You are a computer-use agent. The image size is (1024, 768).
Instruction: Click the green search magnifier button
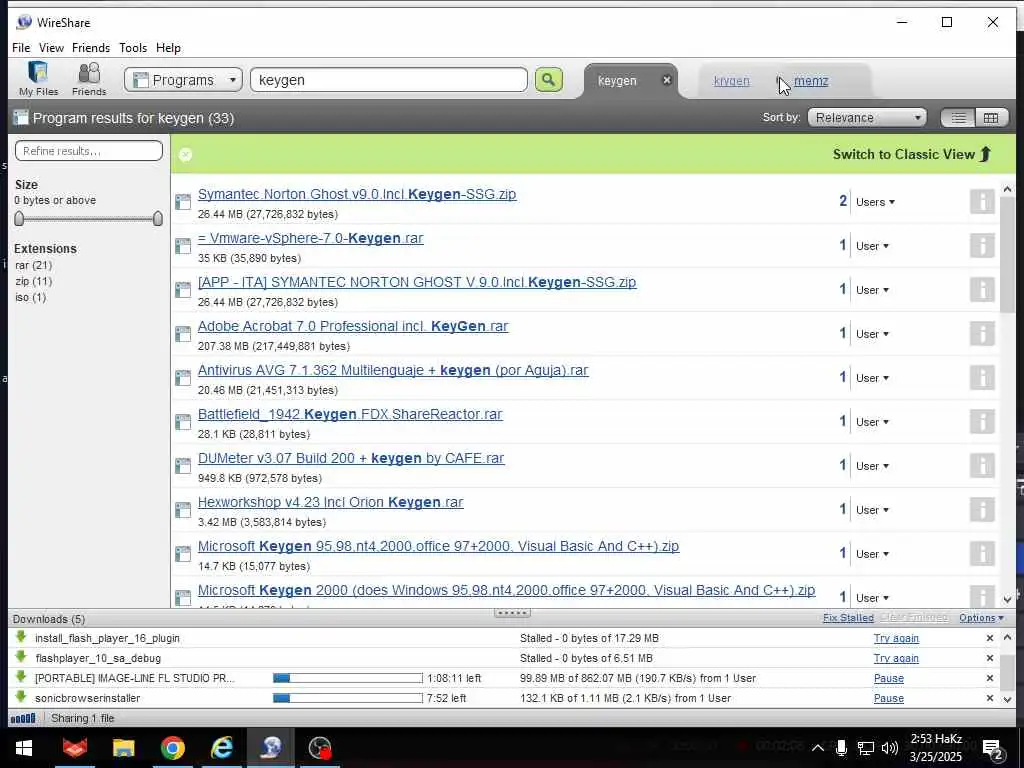549,80
